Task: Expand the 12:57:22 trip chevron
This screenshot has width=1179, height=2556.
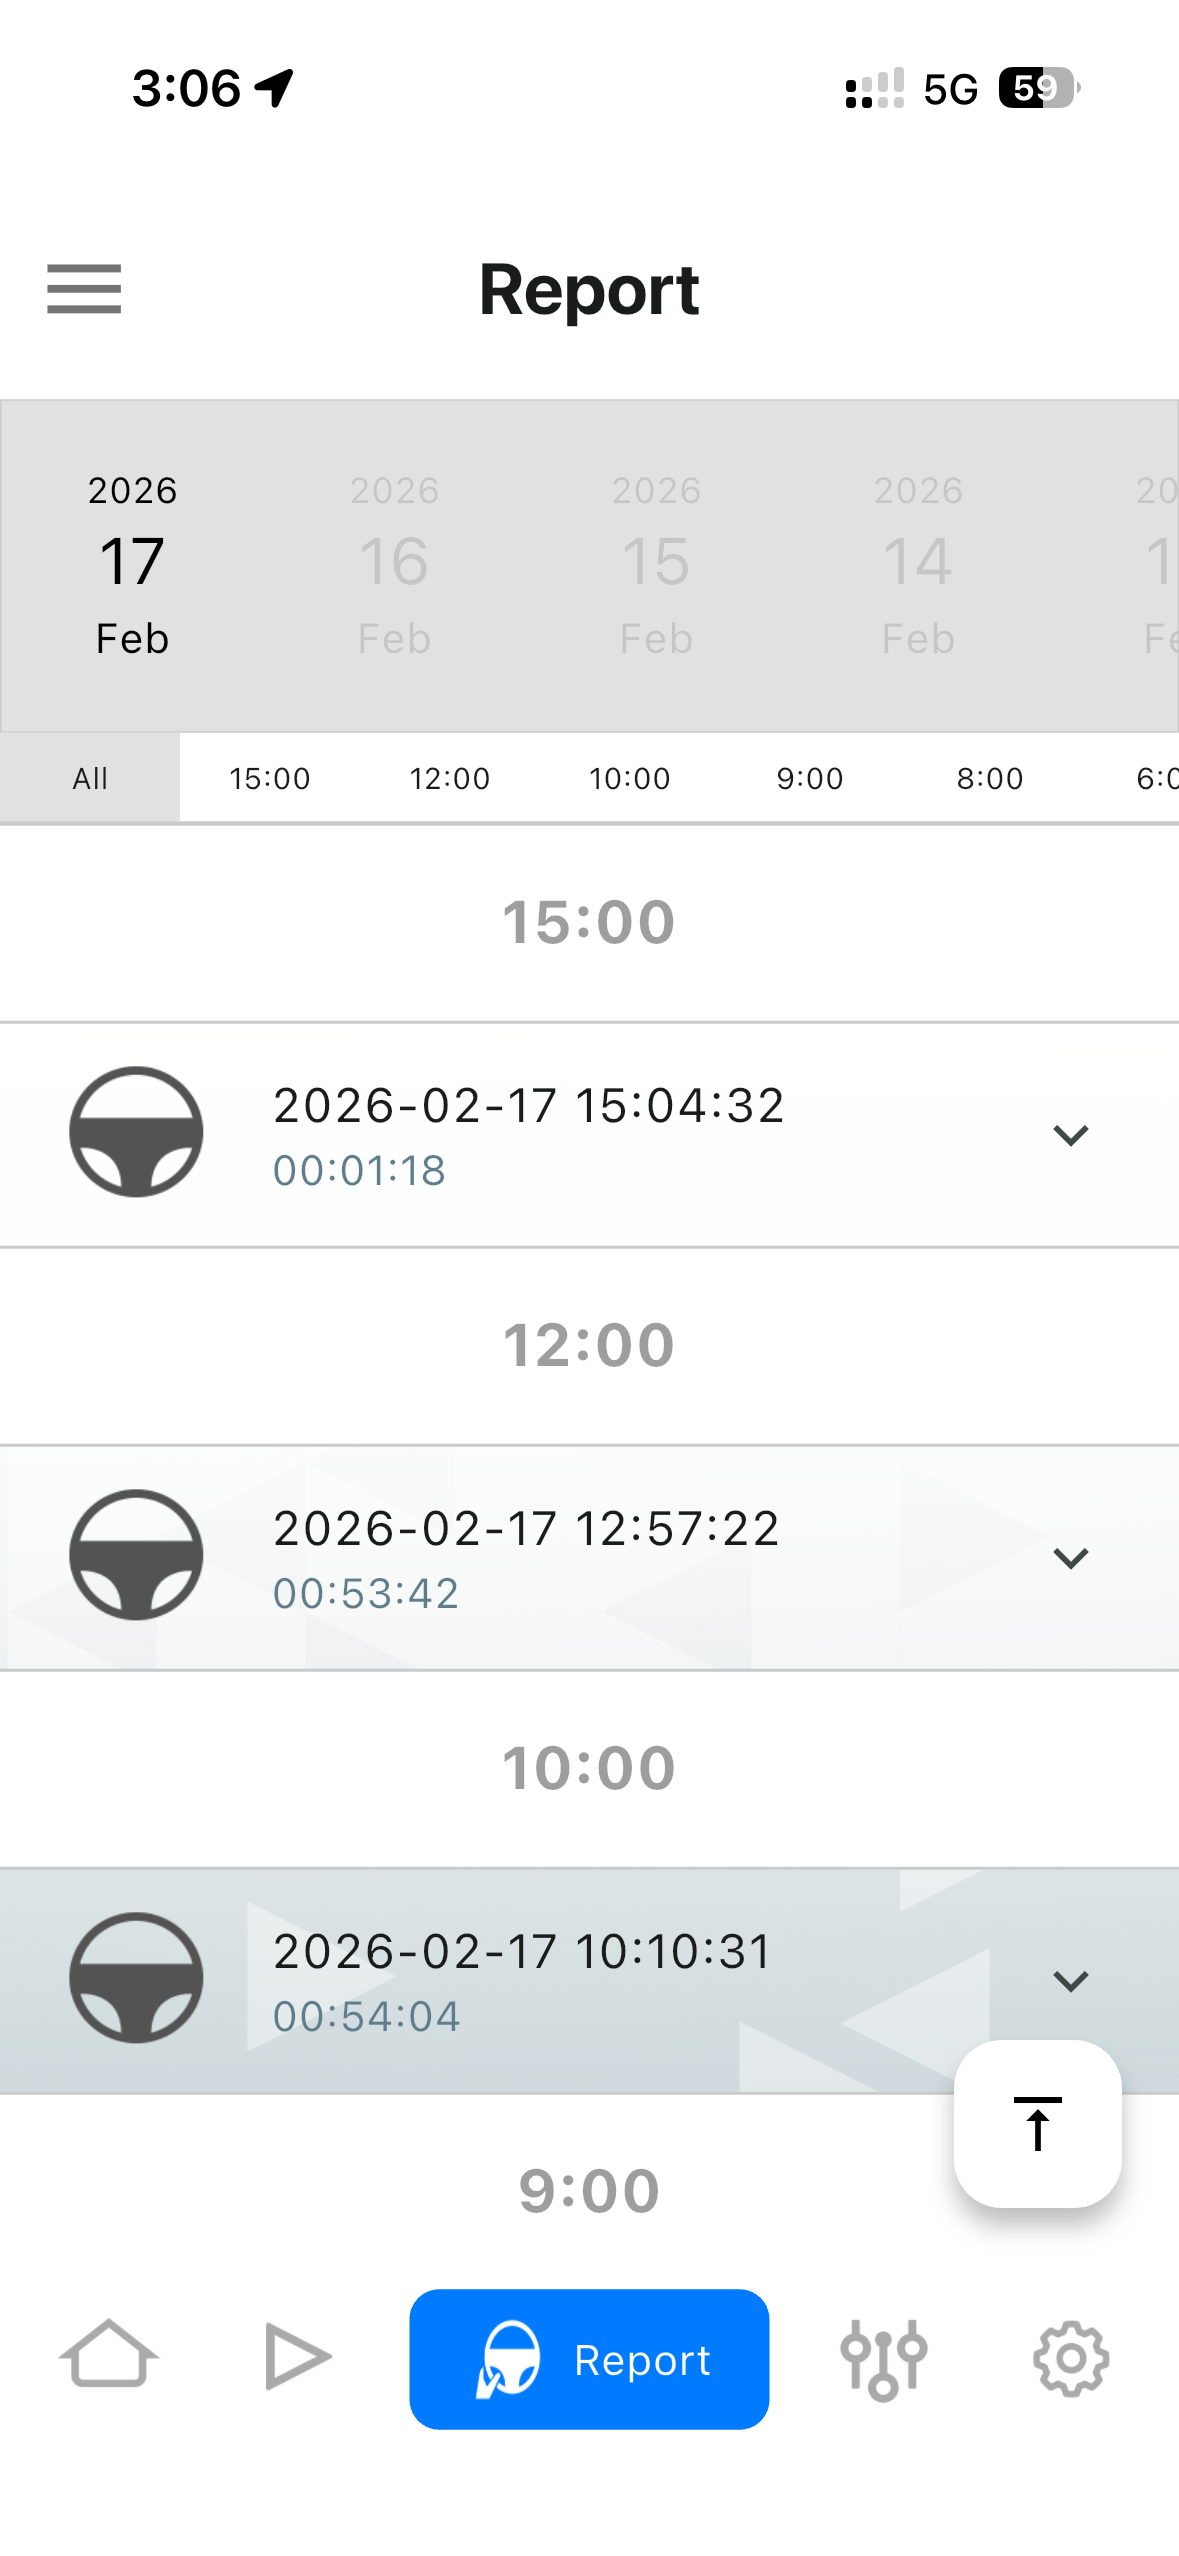Action: [x=1071, y=1558]
